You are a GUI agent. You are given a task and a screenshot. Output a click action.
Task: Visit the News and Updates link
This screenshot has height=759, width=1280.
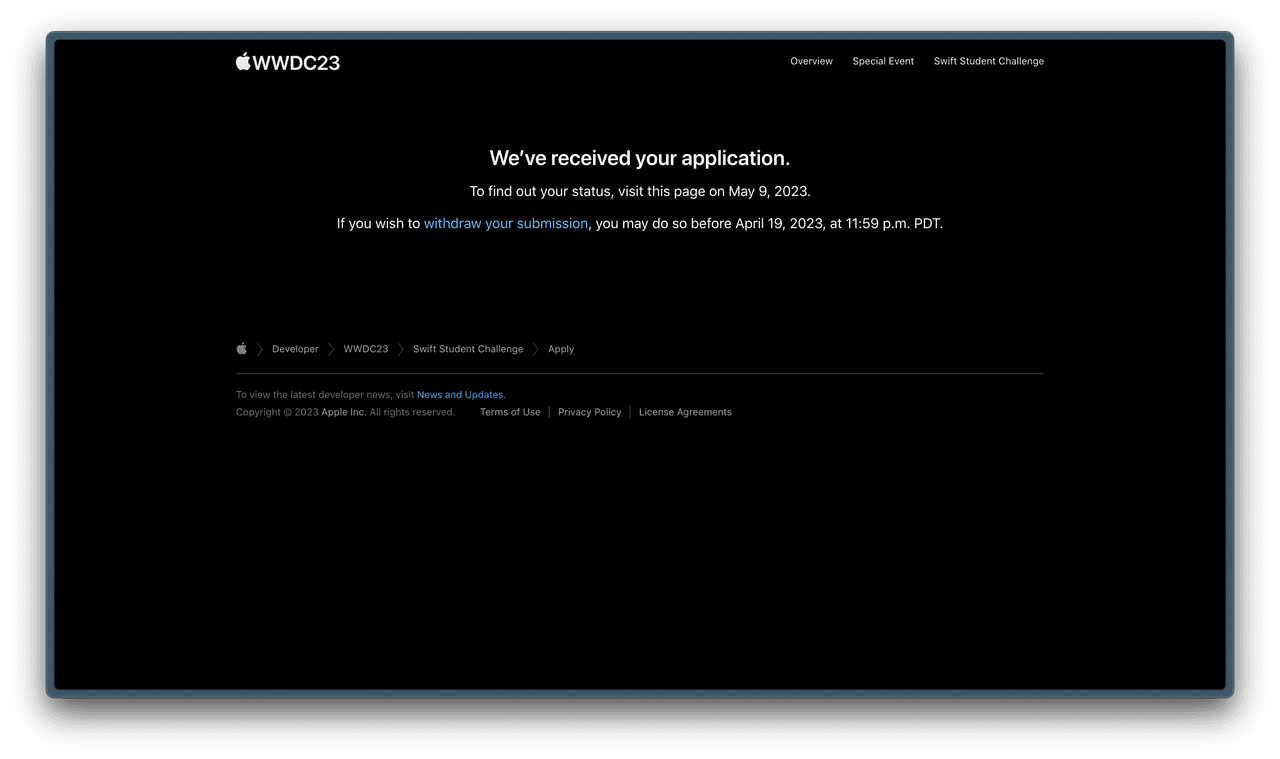(x=460, y=395)
